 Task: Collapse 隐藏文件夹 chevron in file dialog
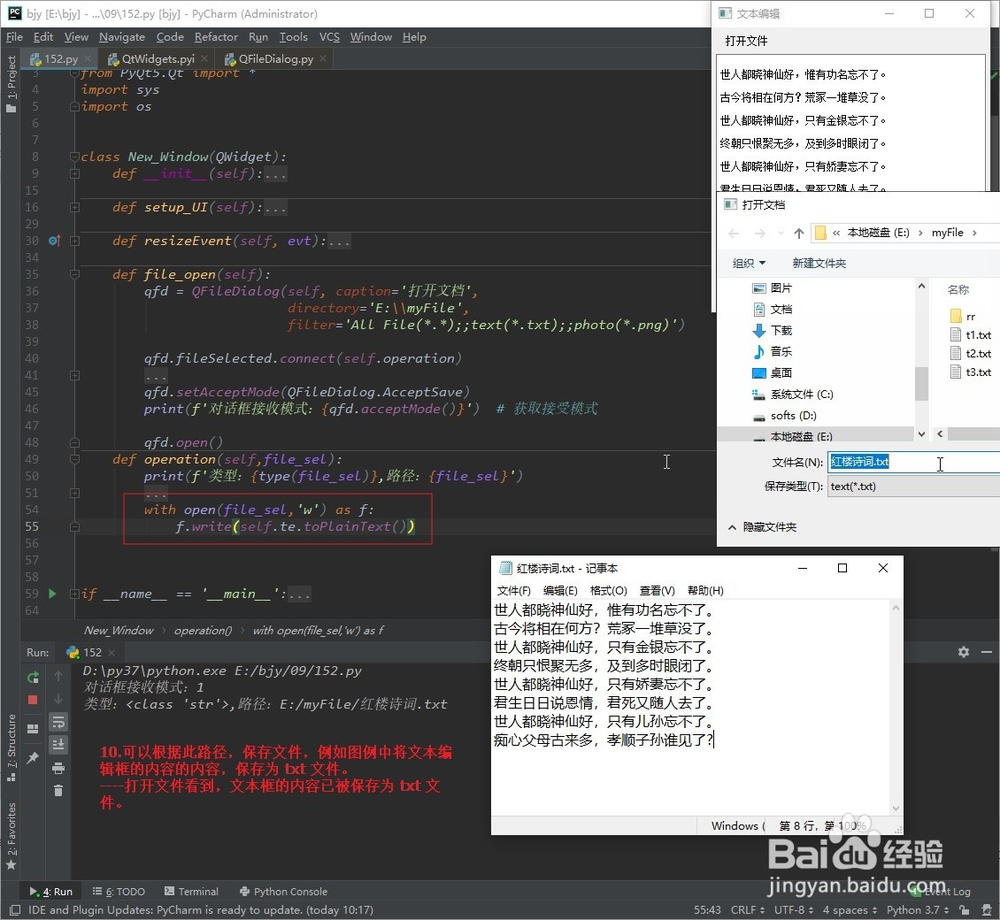(732, 527)
